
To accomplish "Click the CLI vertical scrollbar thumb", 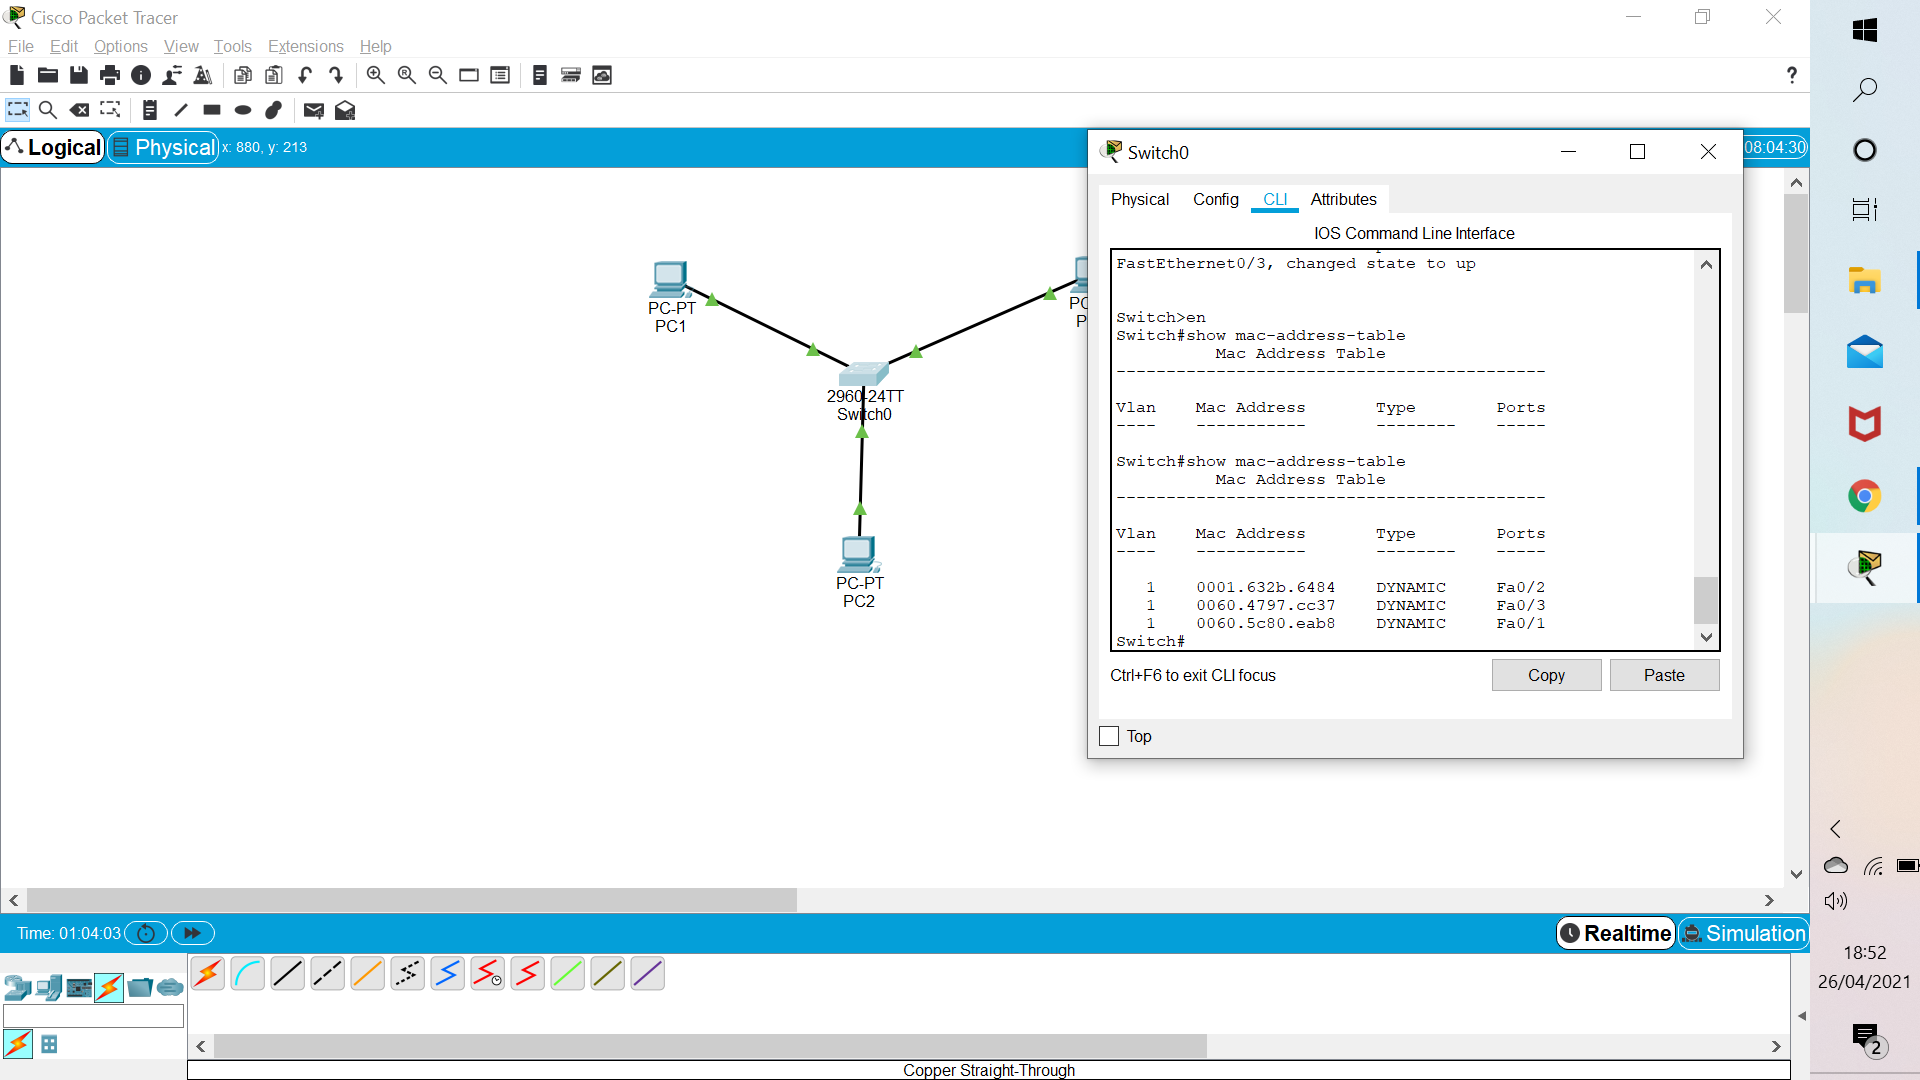I will pos(1706,600).
